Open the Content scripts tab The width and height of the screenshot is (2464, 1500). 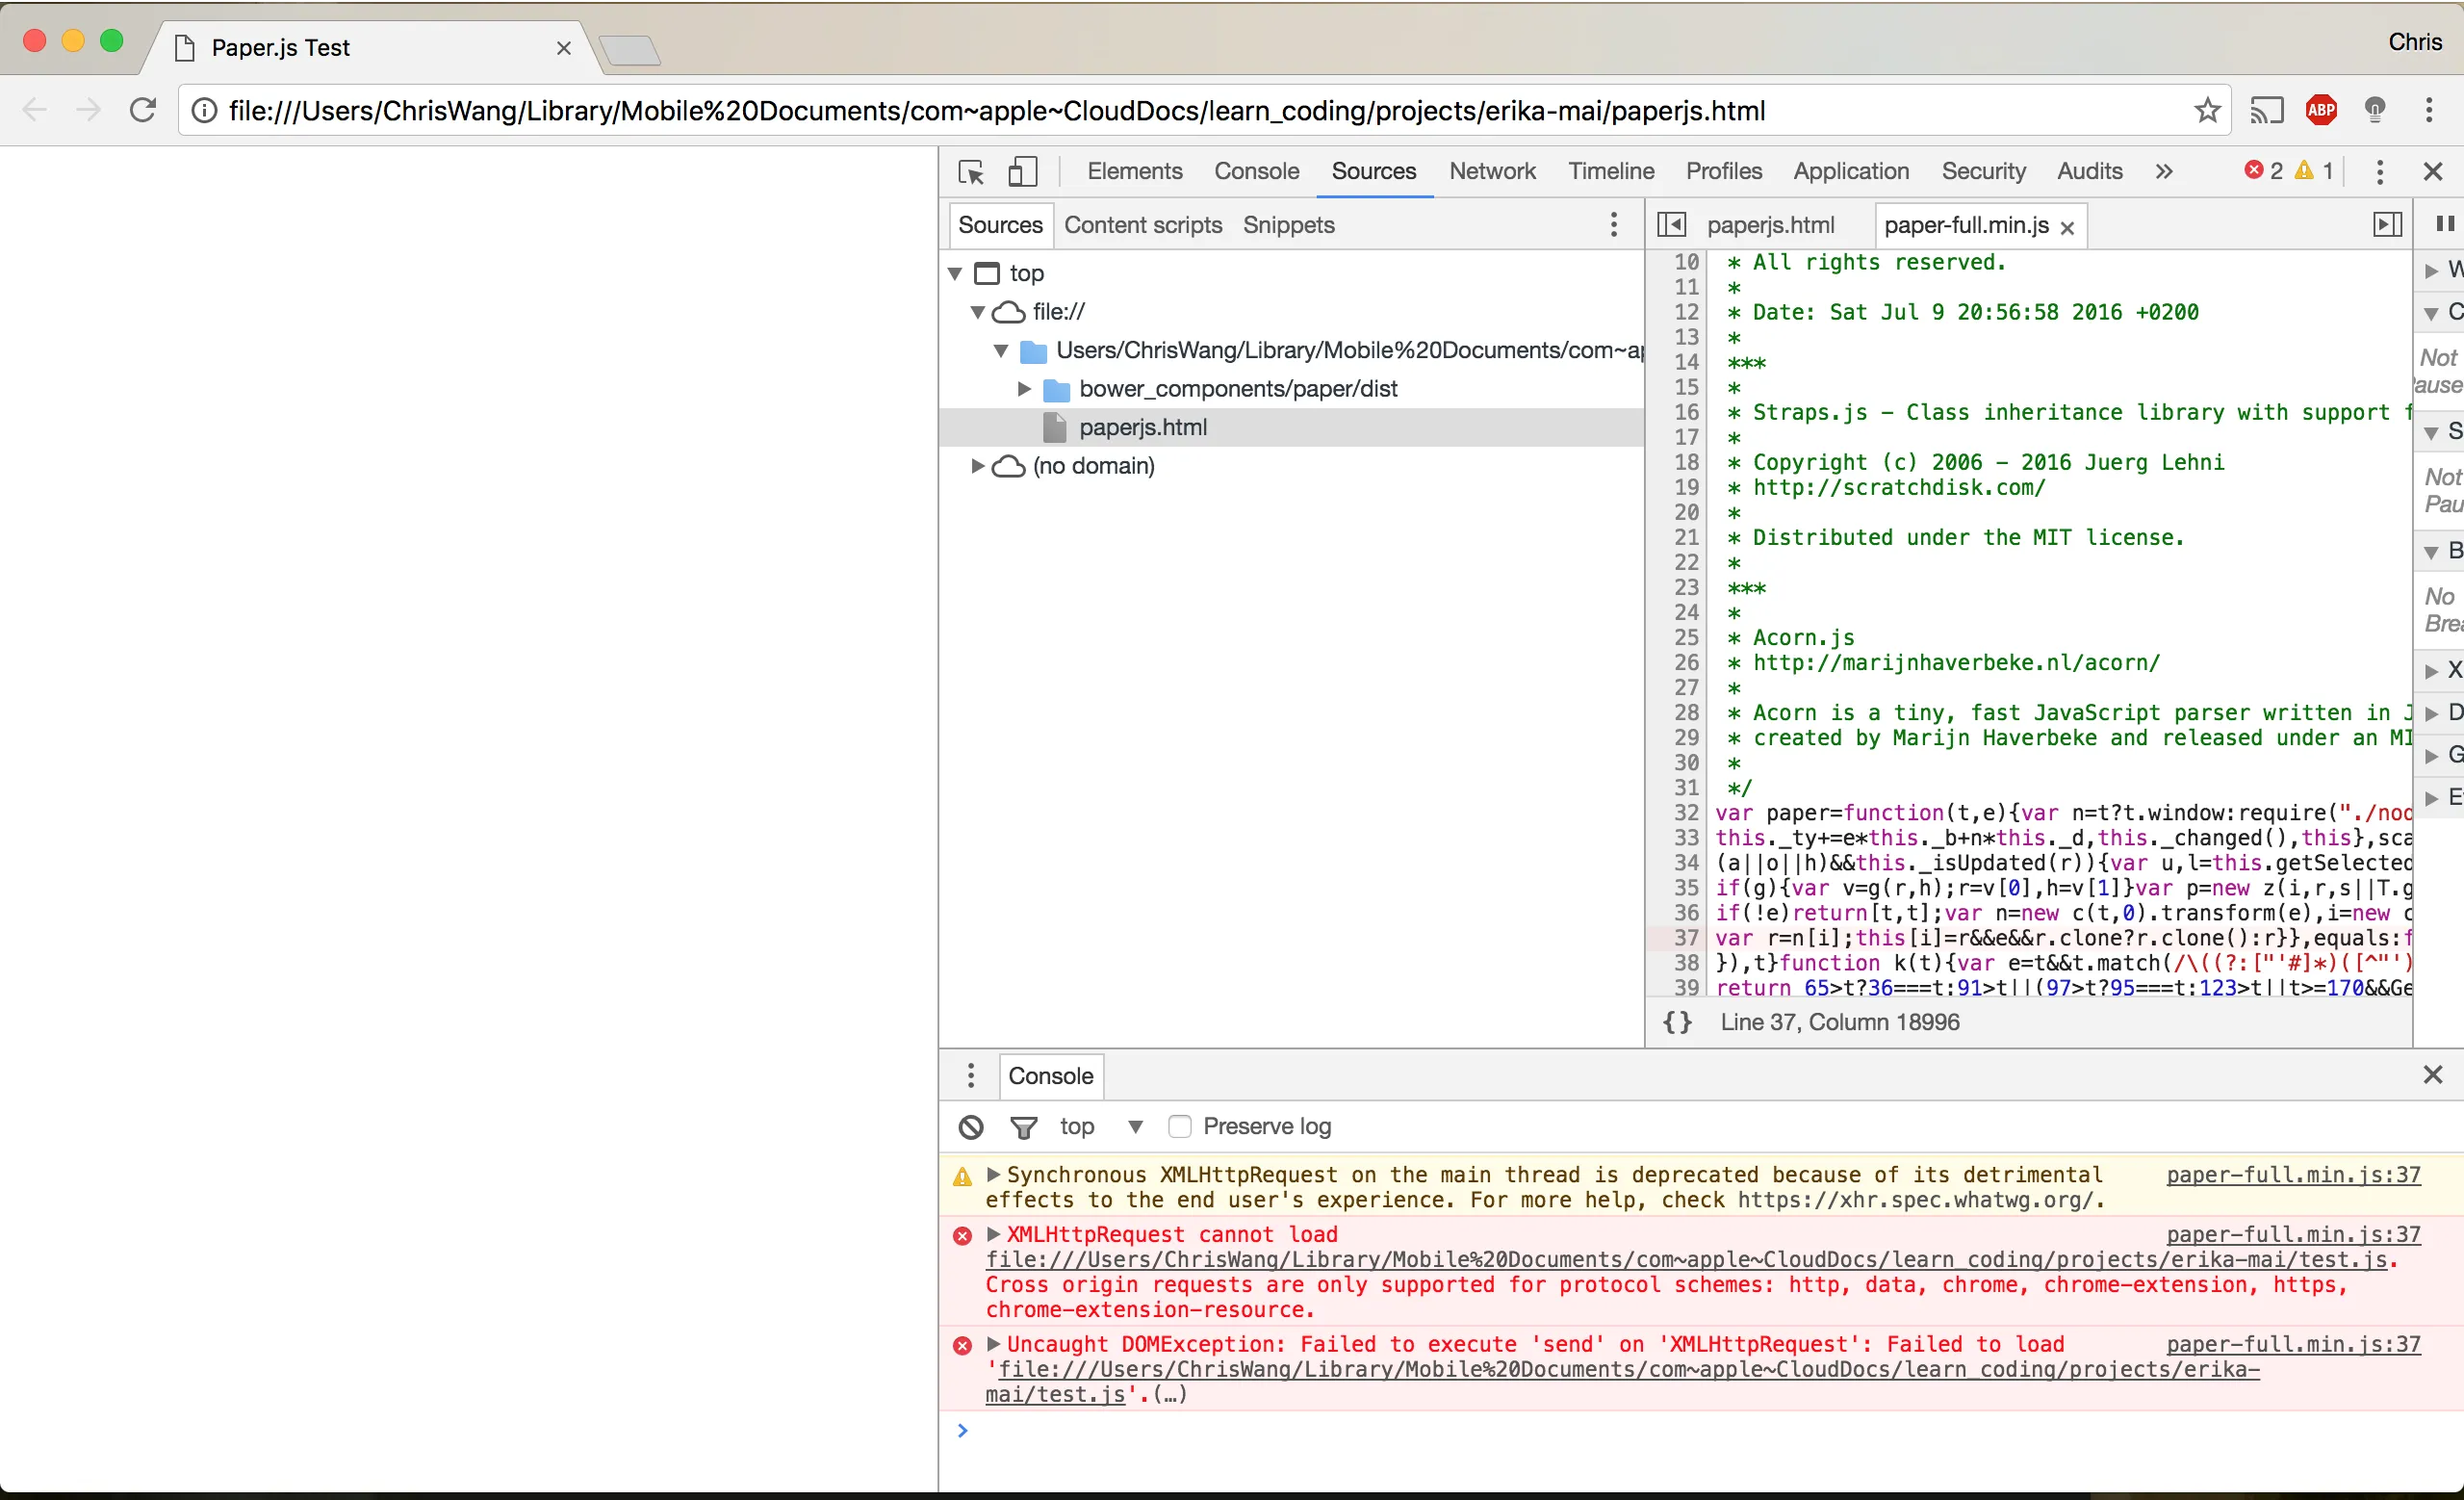[x=1142, y=225]
